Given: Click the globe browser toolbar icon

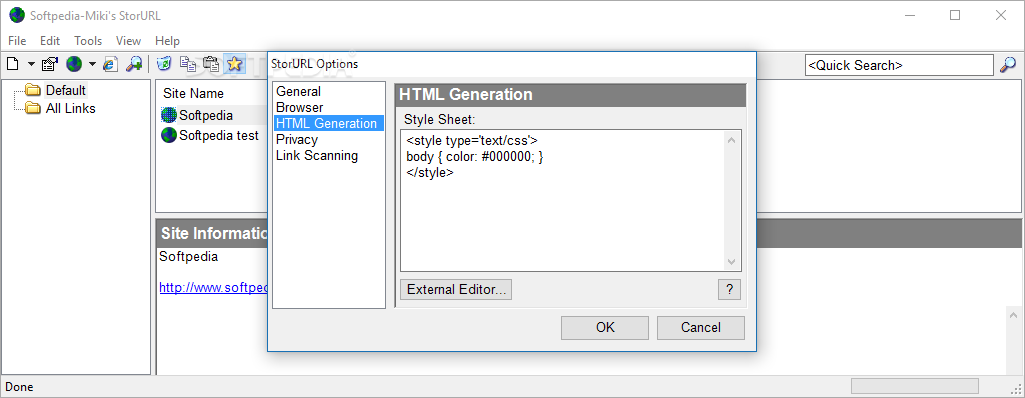Looking at the screenshot, I should (74, 64).
